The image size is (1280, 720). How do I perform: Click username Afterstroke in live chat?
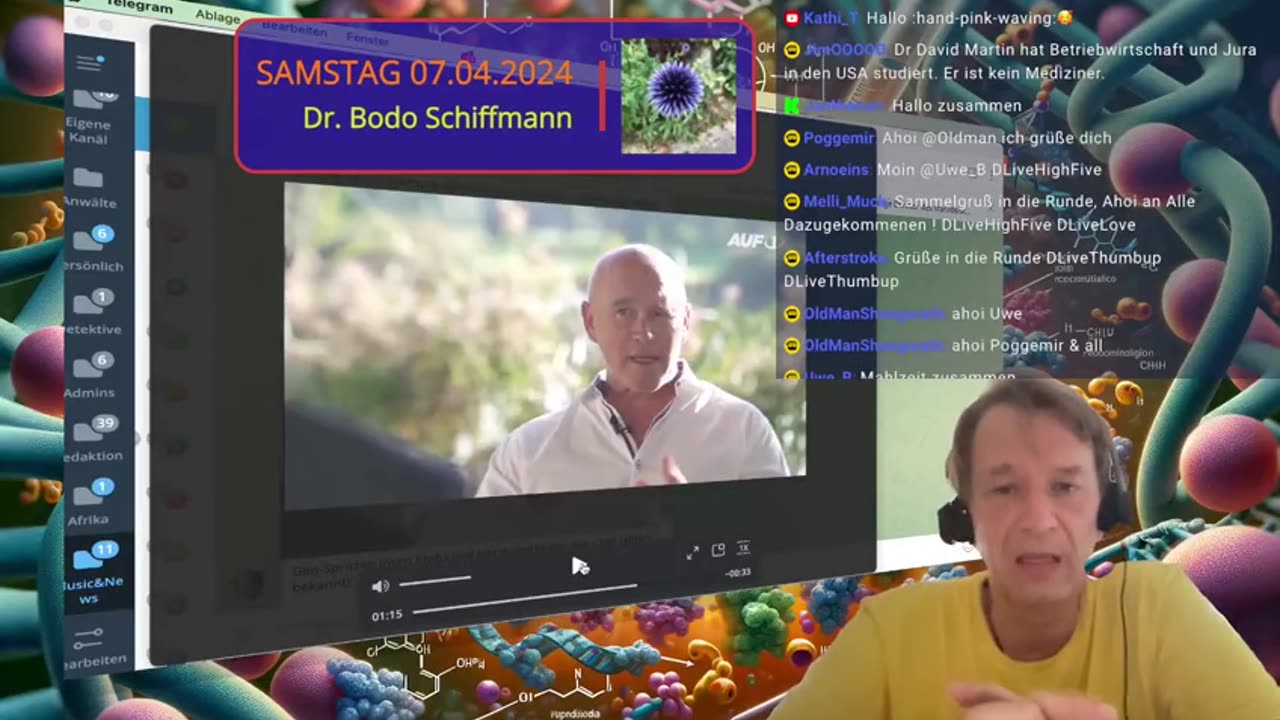(x=845, y=257)
